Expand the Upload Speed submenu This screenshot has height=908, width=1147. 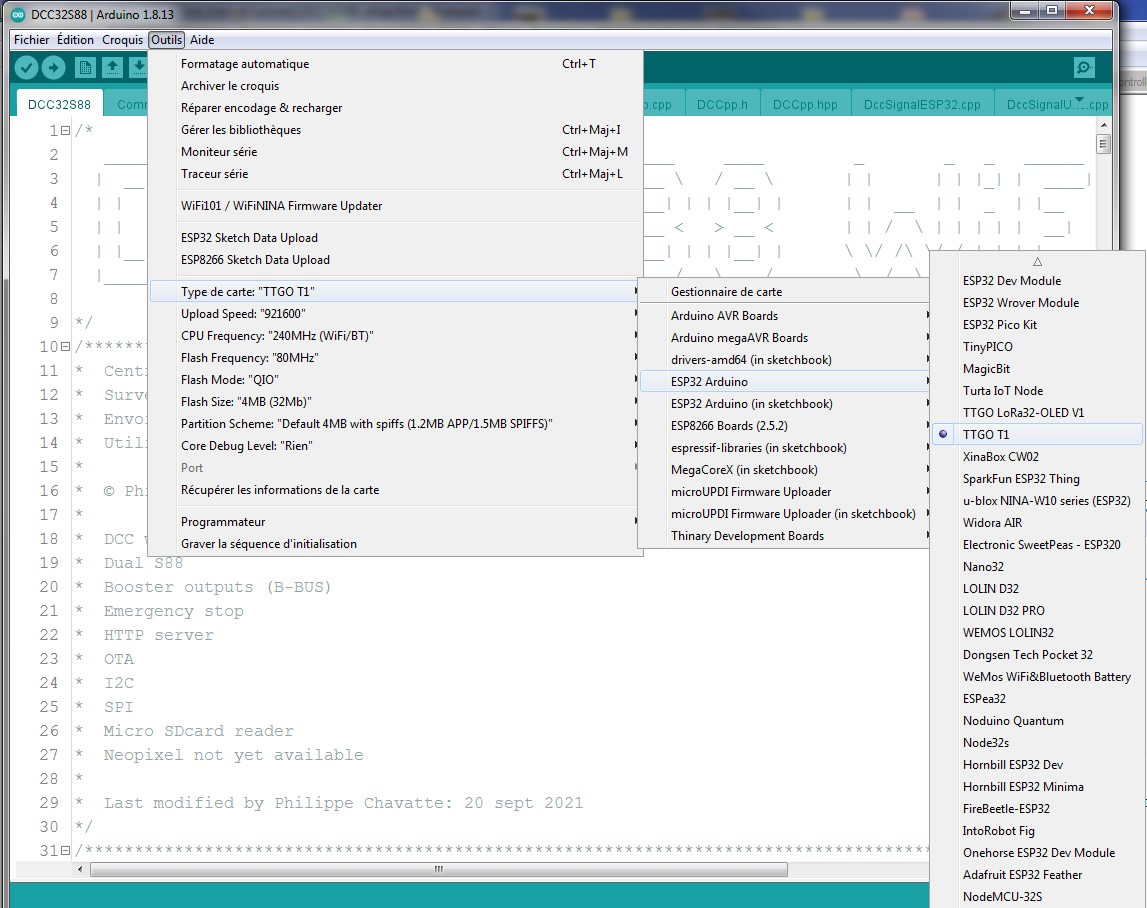click(395, 314)
